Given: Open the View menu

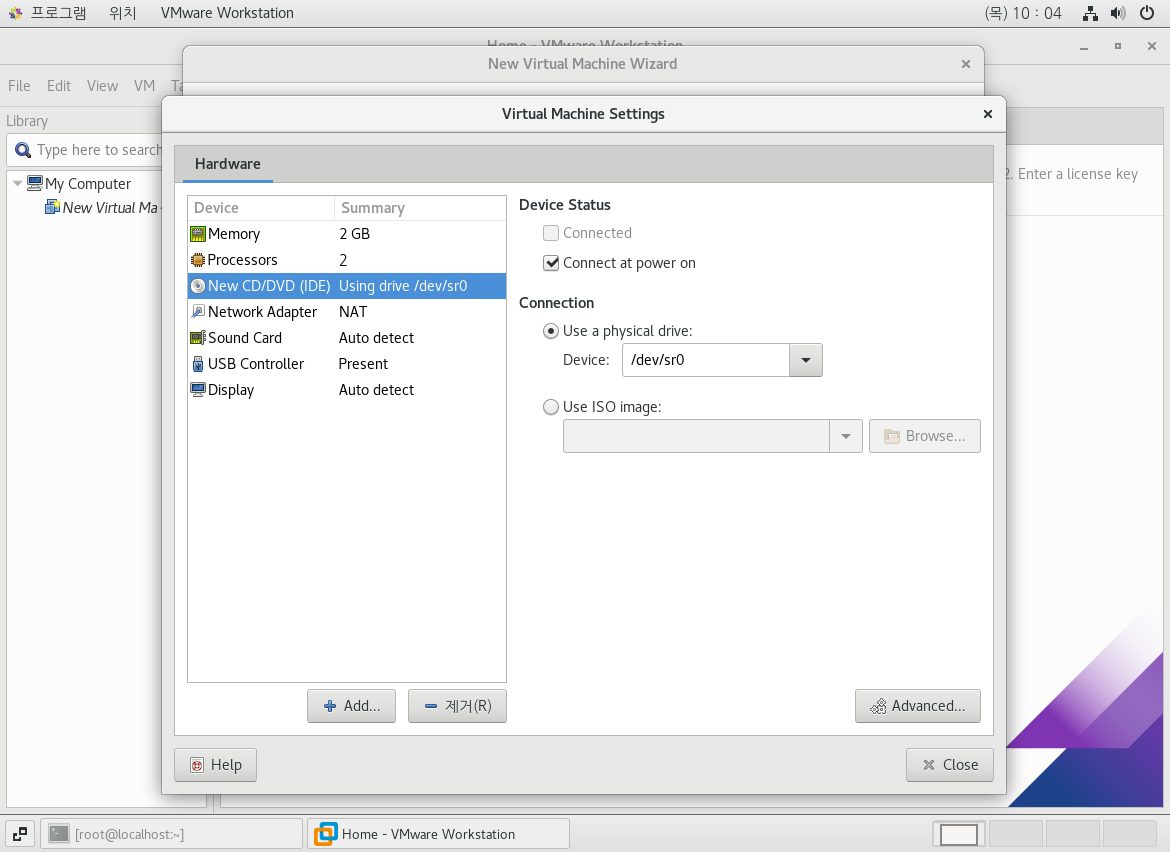Looking at the screenshot, I should click(102, 86).
